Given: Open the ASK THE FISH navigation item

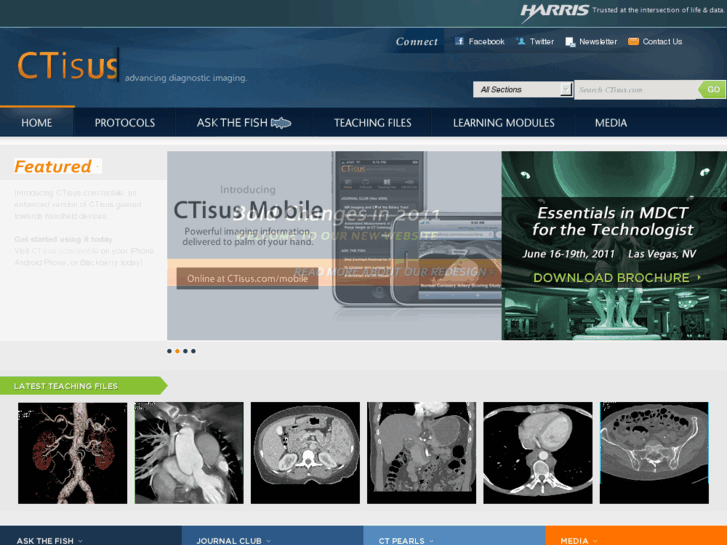Looking at the screenshot, I should [244, 122].
